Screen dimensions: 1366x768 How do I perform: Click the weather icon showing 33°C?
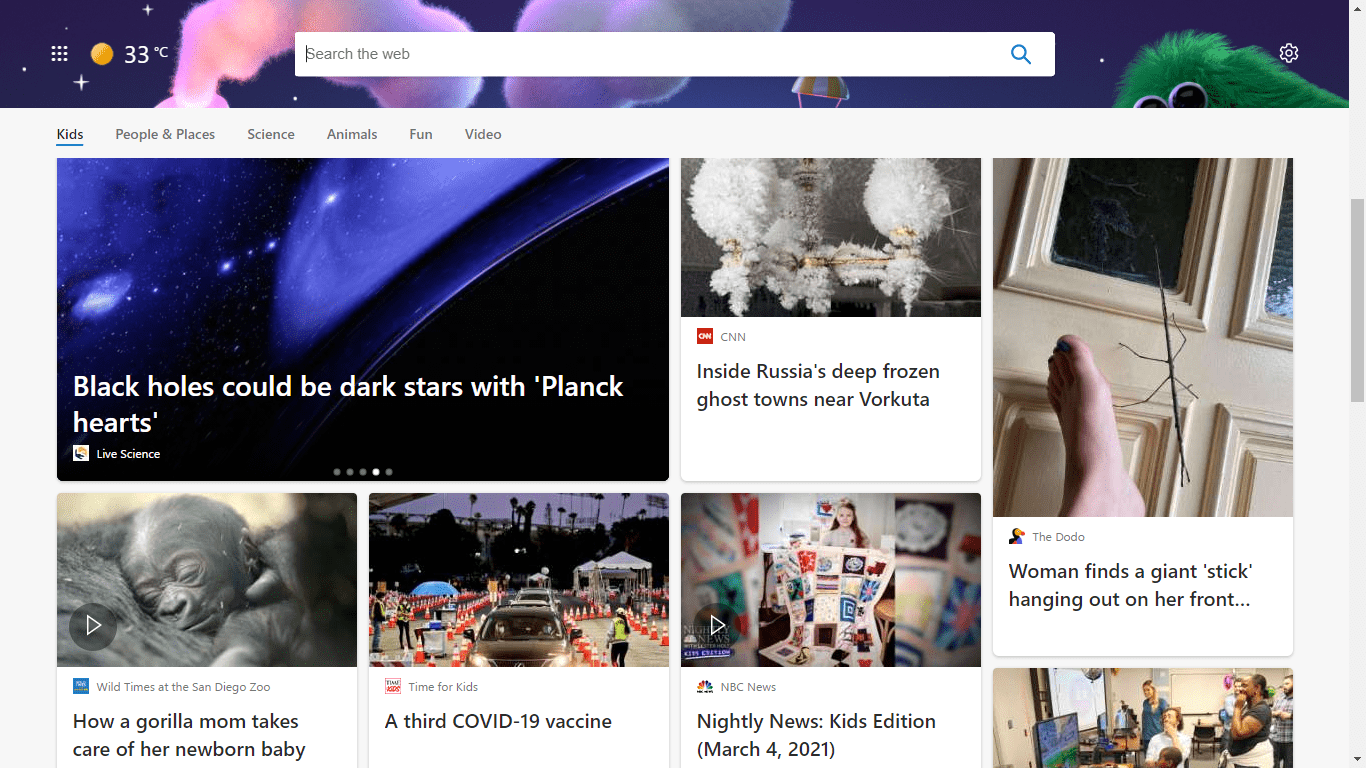pyautogui.click(x=102, y=53)
